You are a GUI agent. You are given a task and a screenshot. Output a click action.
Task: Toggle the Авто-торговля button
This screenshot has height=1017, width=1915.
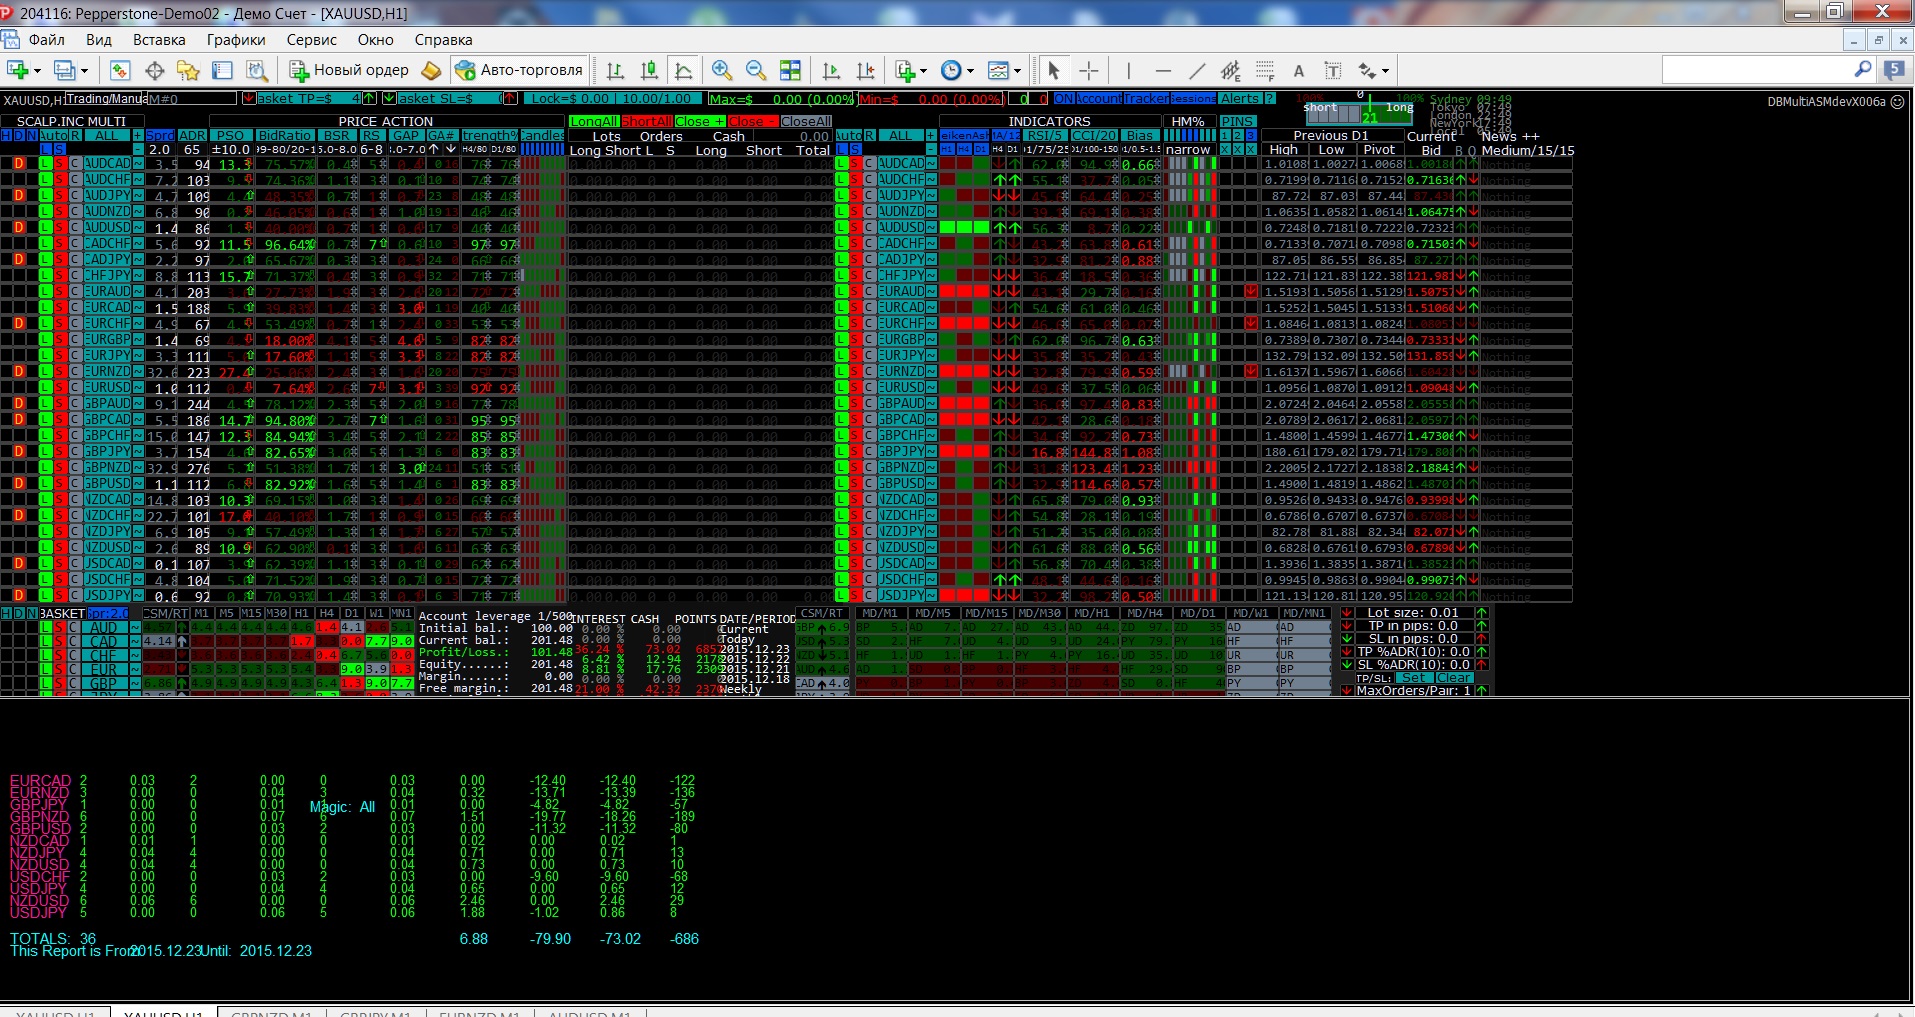tap(519, 70)
